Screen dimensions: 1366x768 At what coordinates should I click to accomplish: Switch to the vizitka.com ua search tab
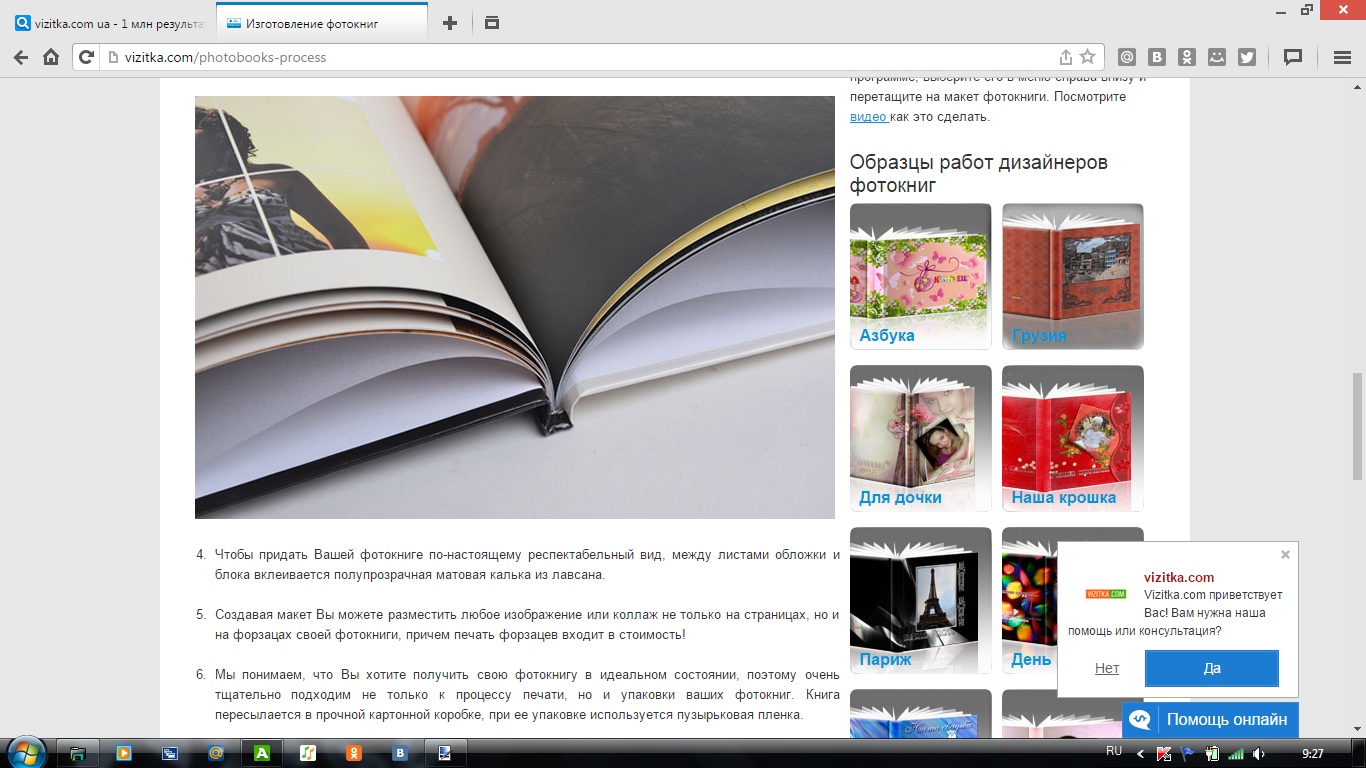[x=110, y=23]
